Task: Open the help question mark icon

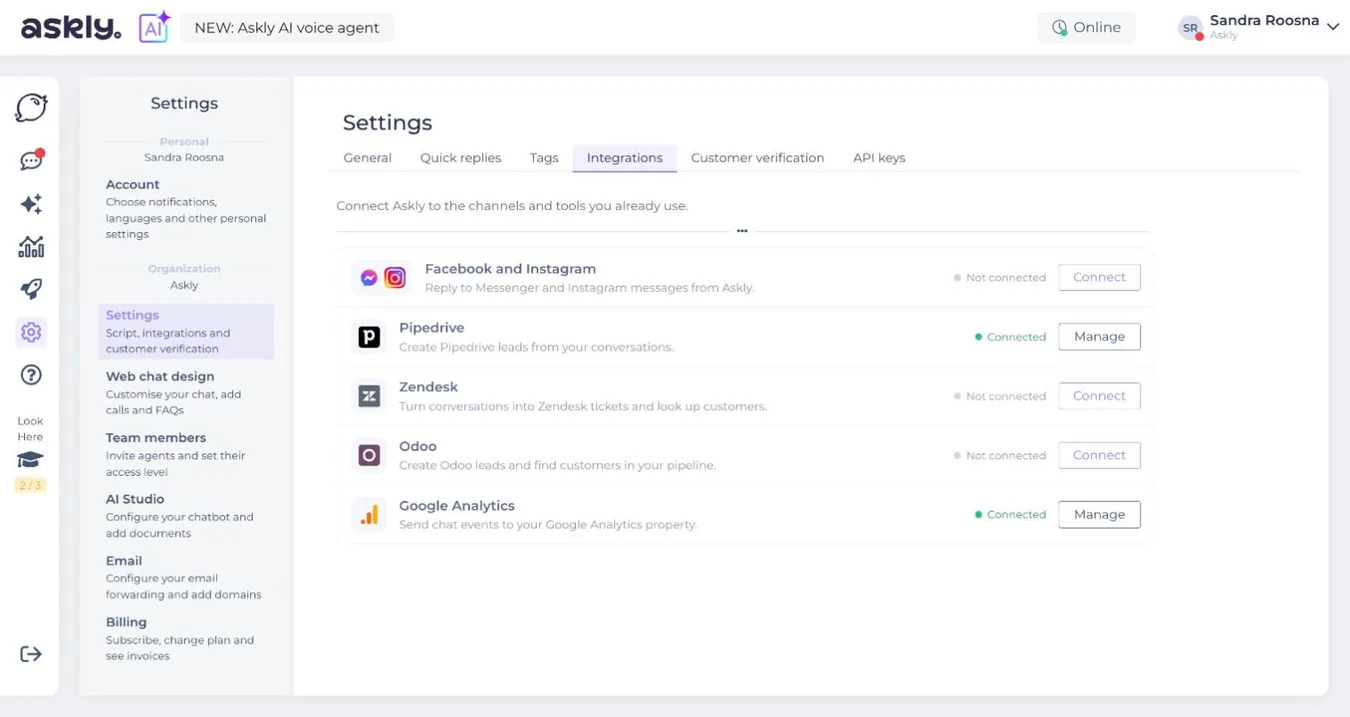Action: pos(31,375)
